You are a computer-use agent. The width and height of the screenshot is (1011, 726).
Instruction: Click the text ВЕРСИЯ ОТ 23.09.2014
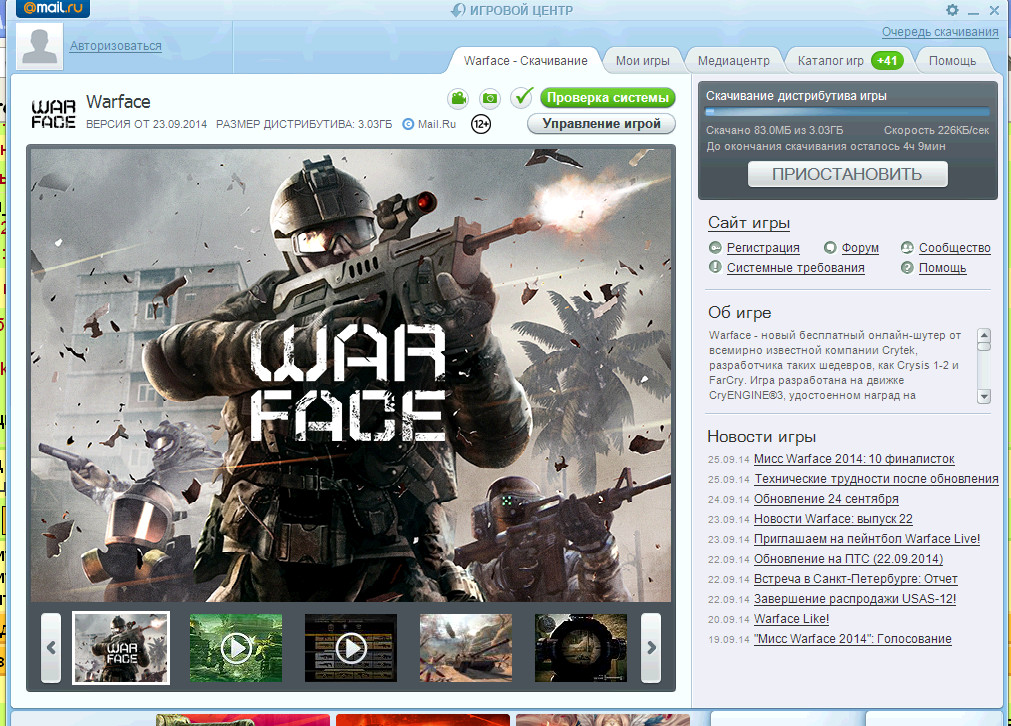coord(146,124)
